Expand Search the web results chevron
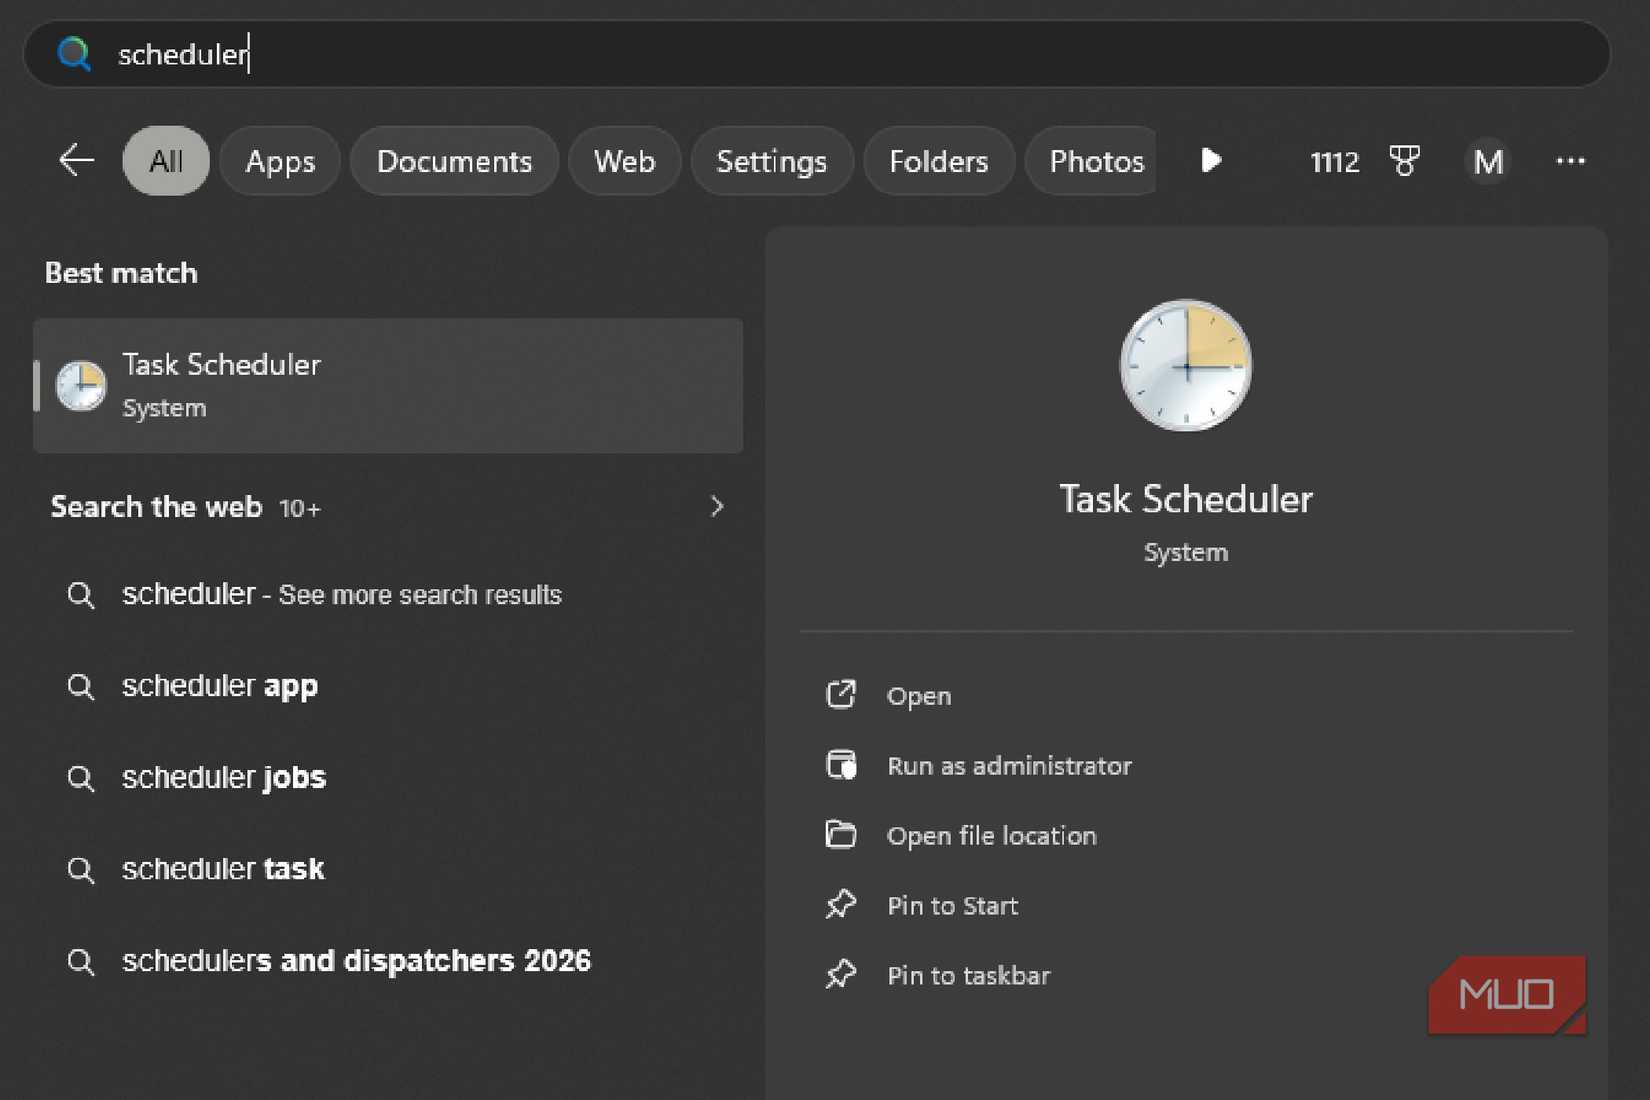The width and height of the screenshot is (1650, 1100). pyautogui.click(x=716, y=507)
